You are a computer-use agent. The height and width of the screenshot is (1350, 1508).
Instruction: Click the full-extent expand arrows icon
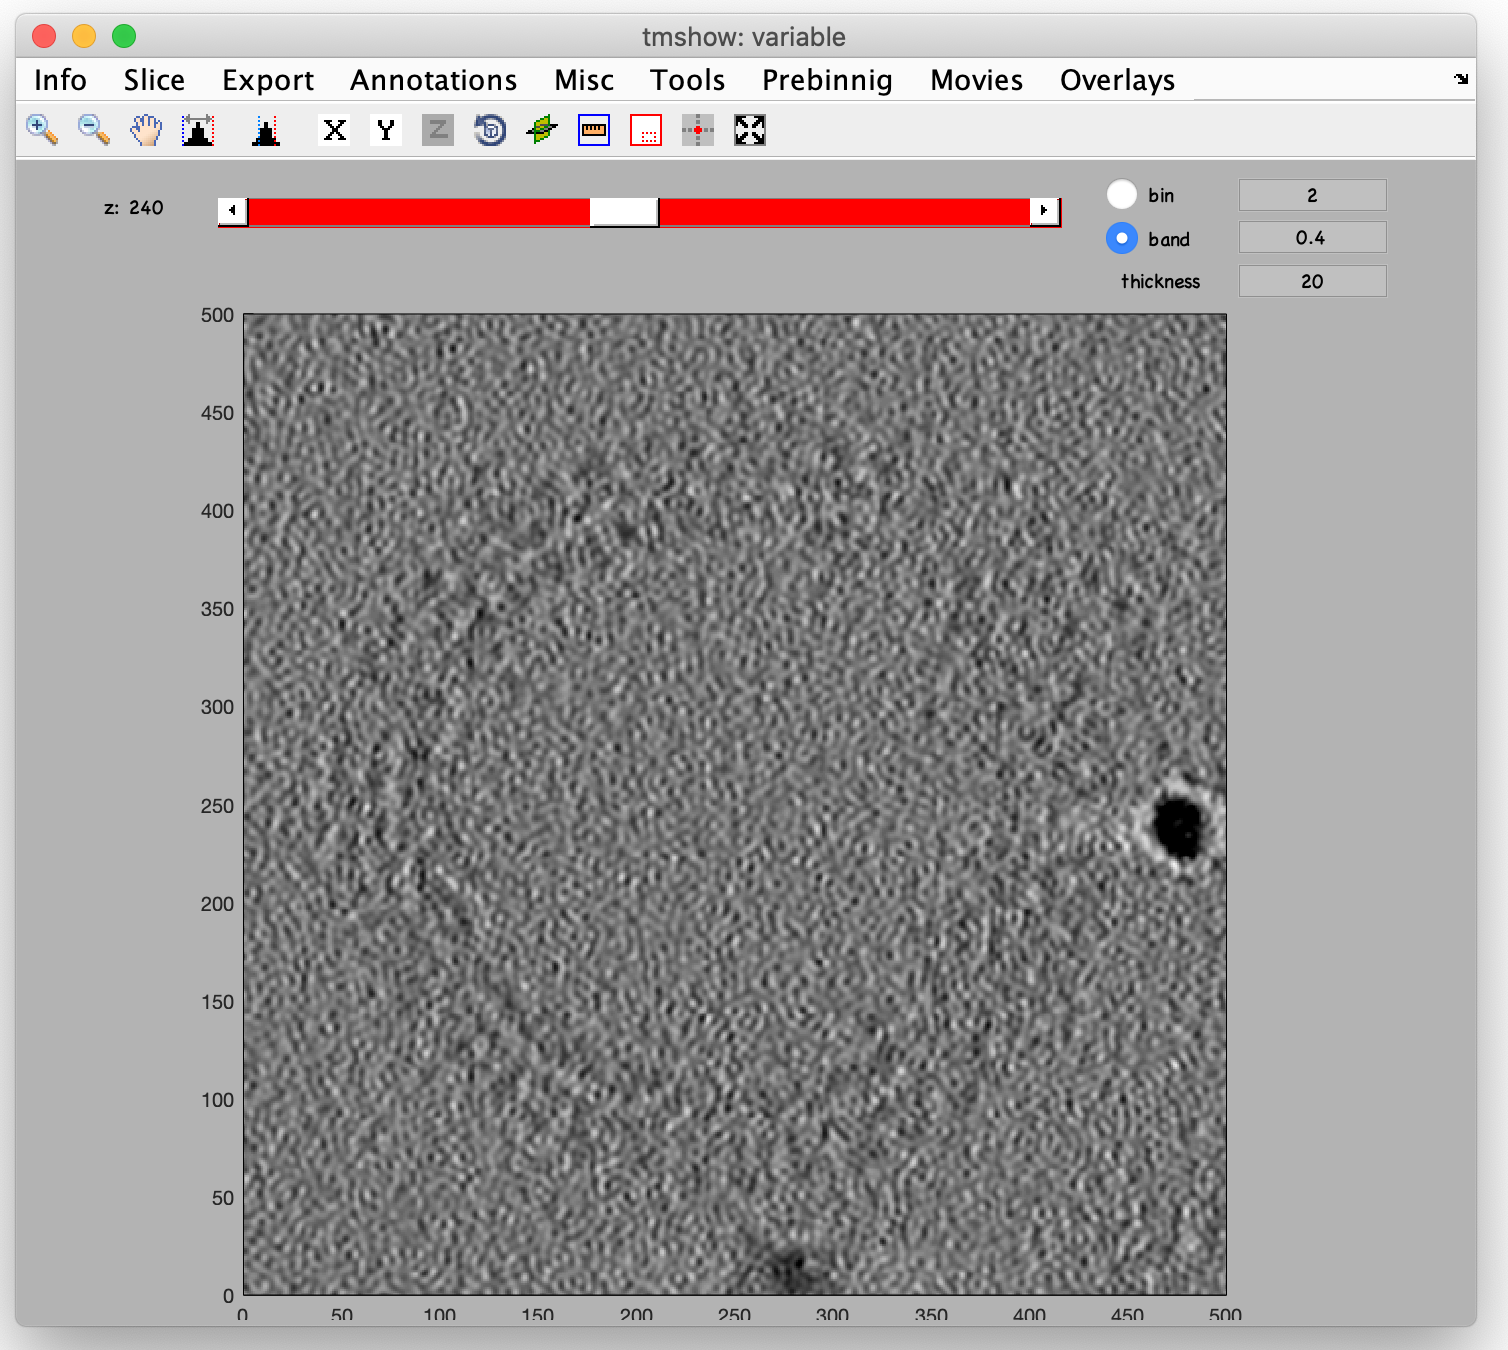pyautogui.click(x=750, y=130)
